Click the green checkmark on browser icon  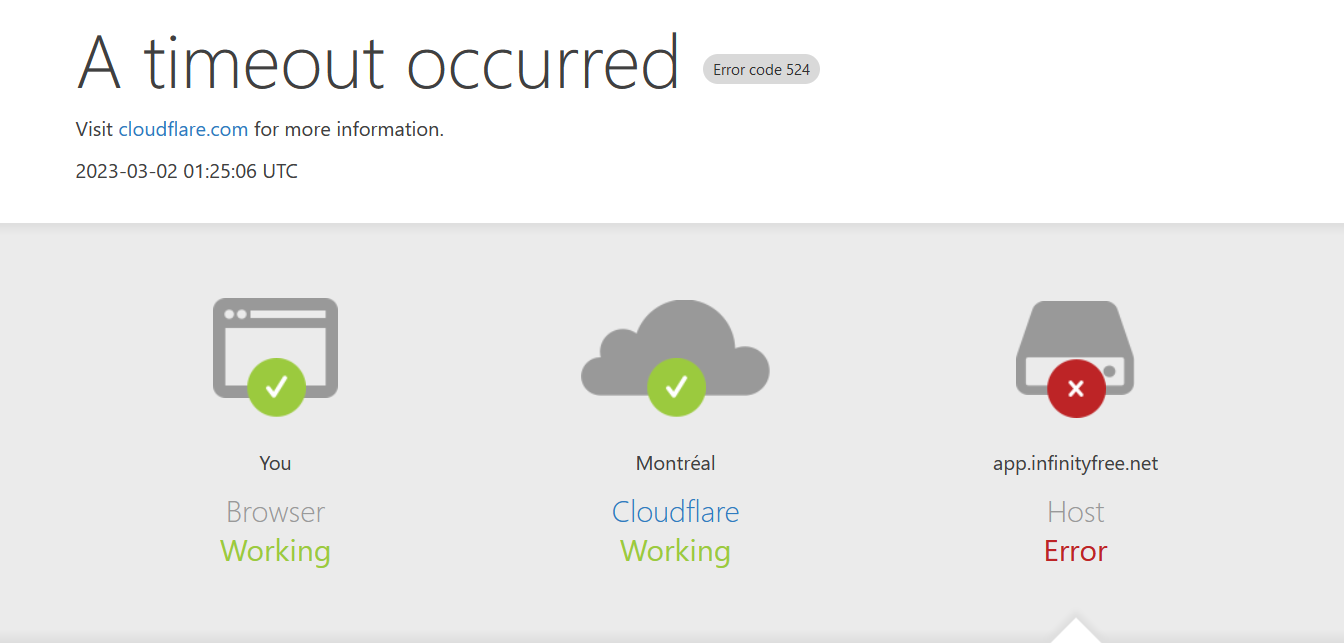tap(277, 387)
